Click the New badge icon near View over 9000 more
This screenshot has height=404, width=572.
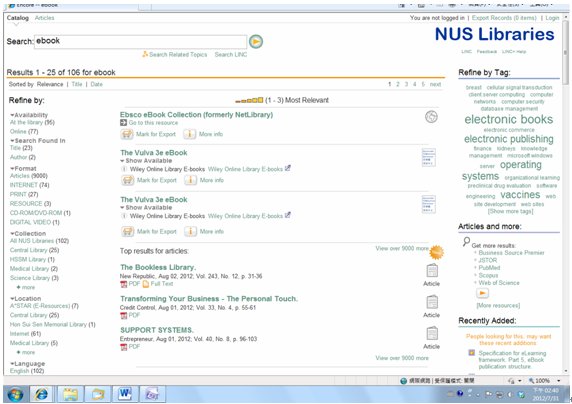pos(436,252)
